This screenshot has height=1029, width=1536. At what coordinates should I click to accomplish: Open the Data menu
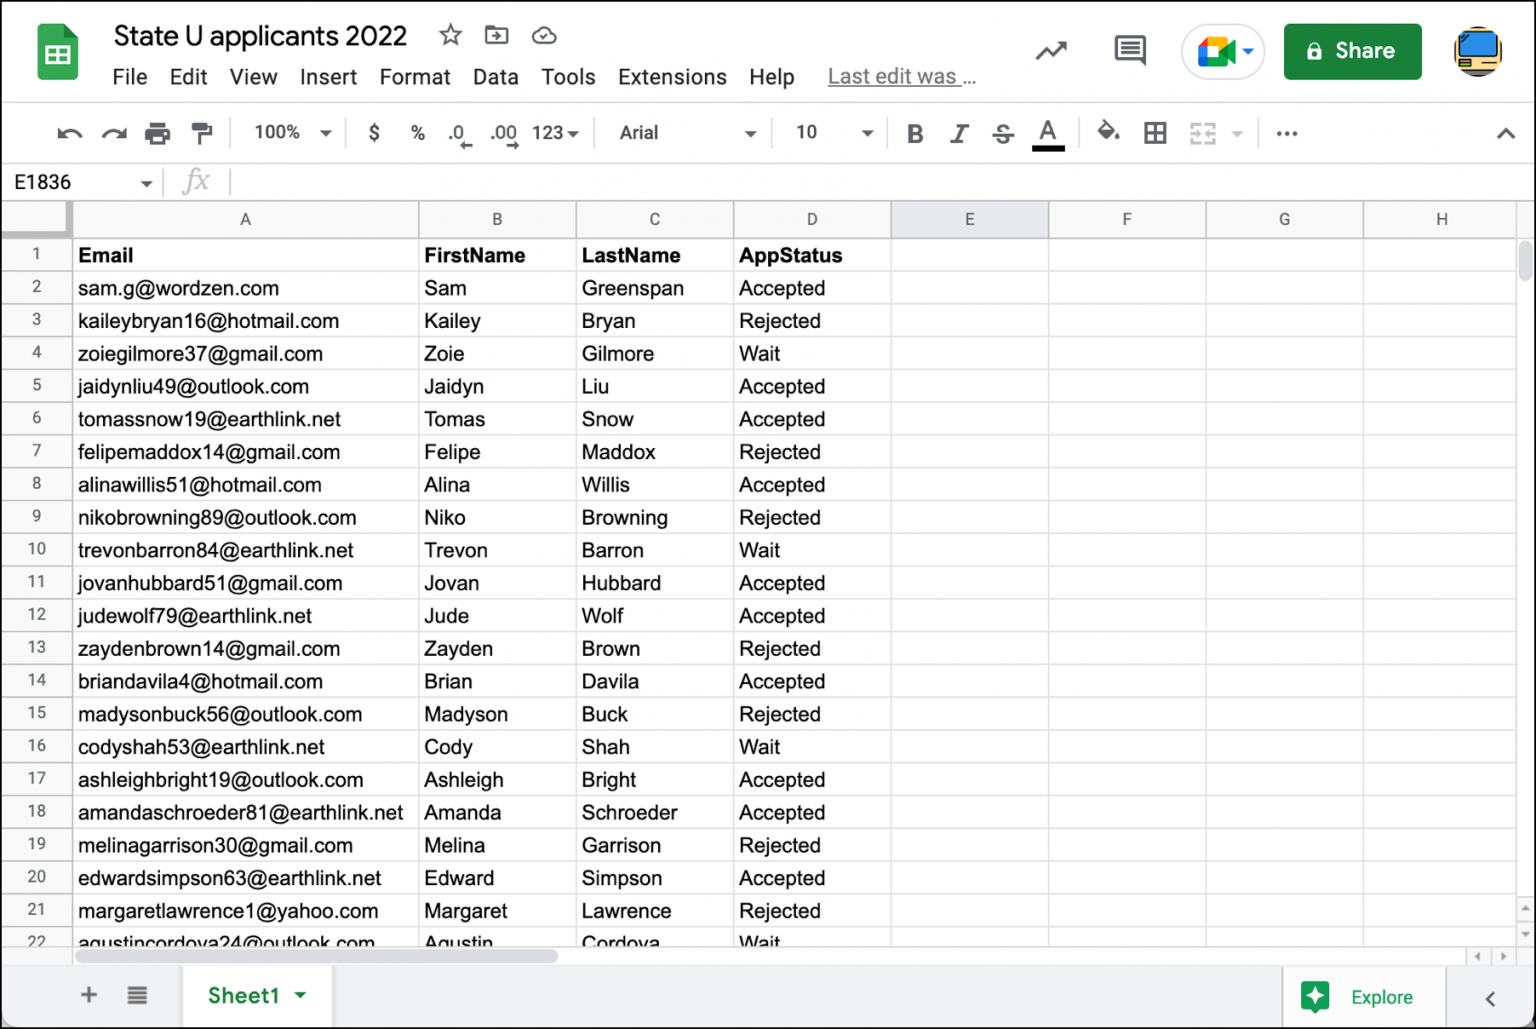pyautogui.click(x=495, y=77)
